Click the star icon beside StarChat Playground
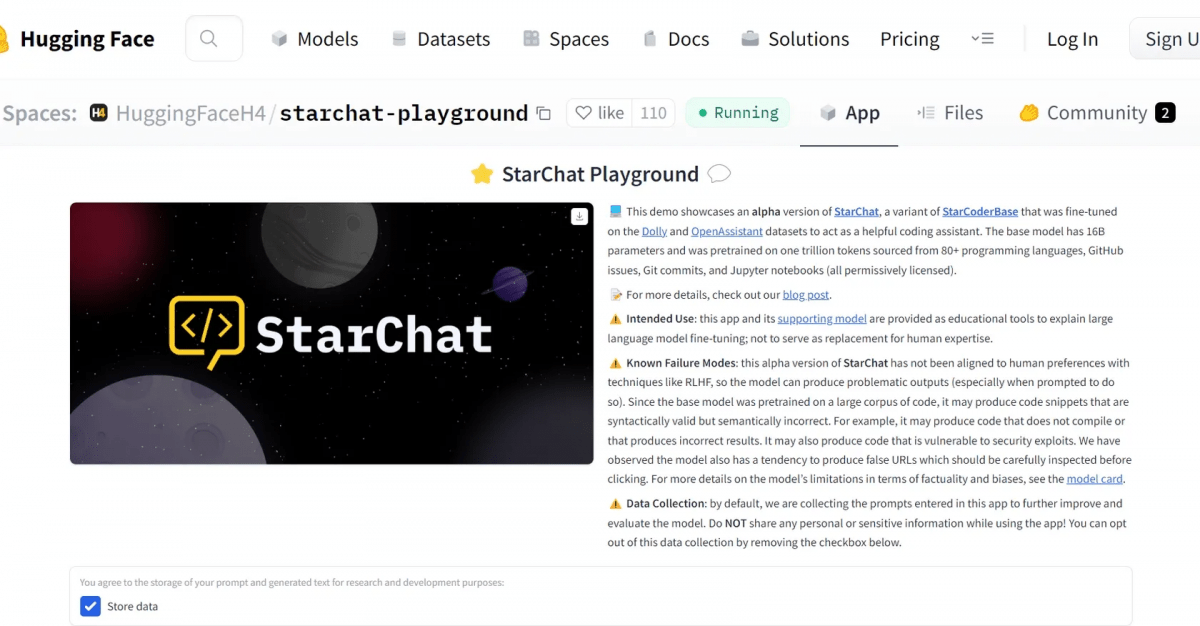 tap(482, 173)
